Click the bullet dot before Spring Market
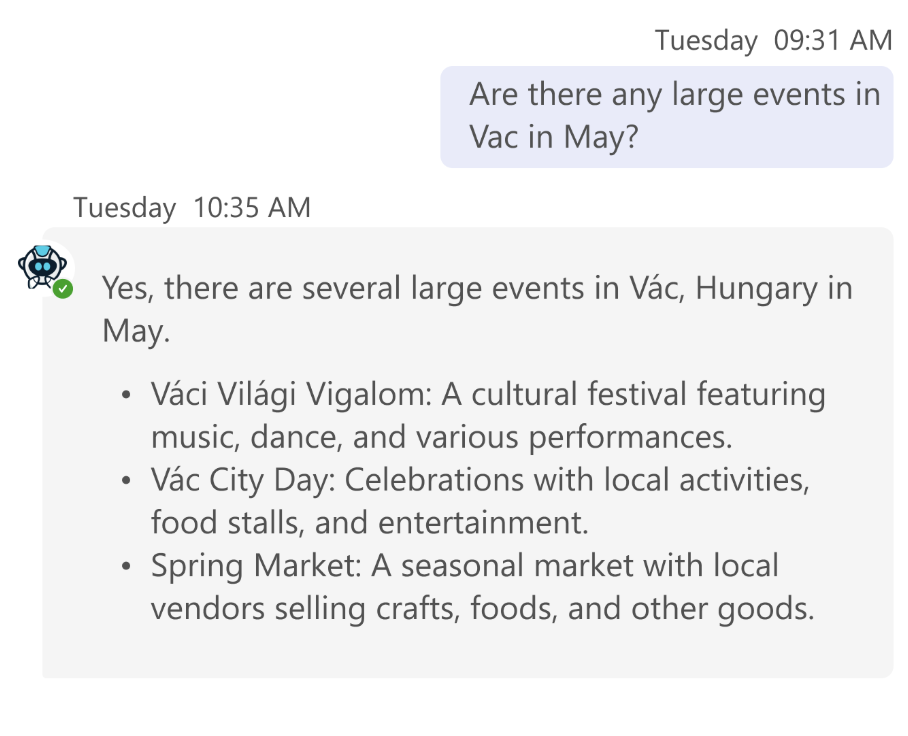 pyautogui.click(x=126, y=567)
